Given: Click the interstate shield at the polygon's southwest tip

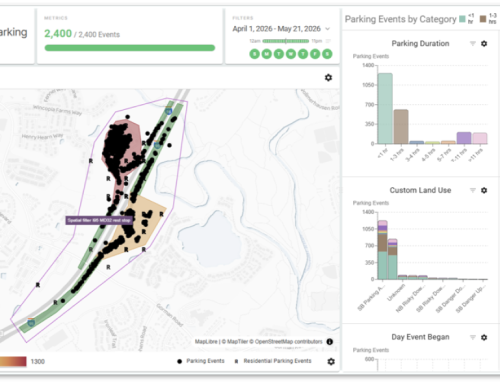Looking at the screenshot, I should tap(31, 322).
